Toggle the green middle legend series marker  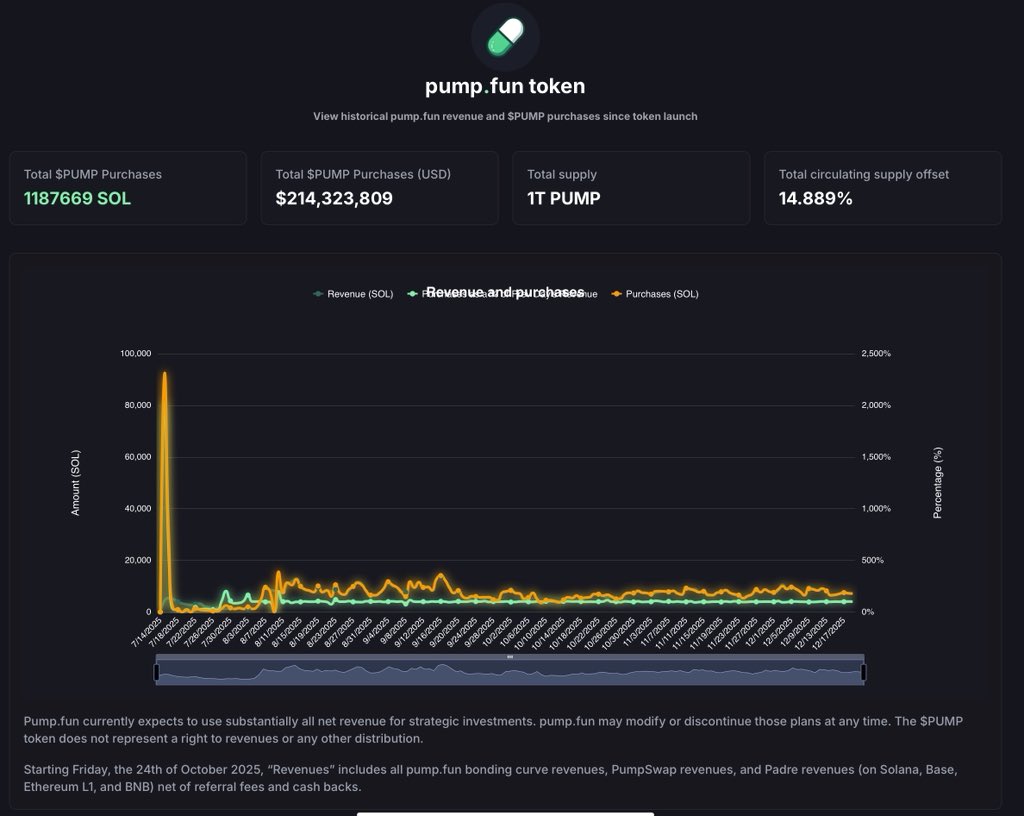[412, 294]
